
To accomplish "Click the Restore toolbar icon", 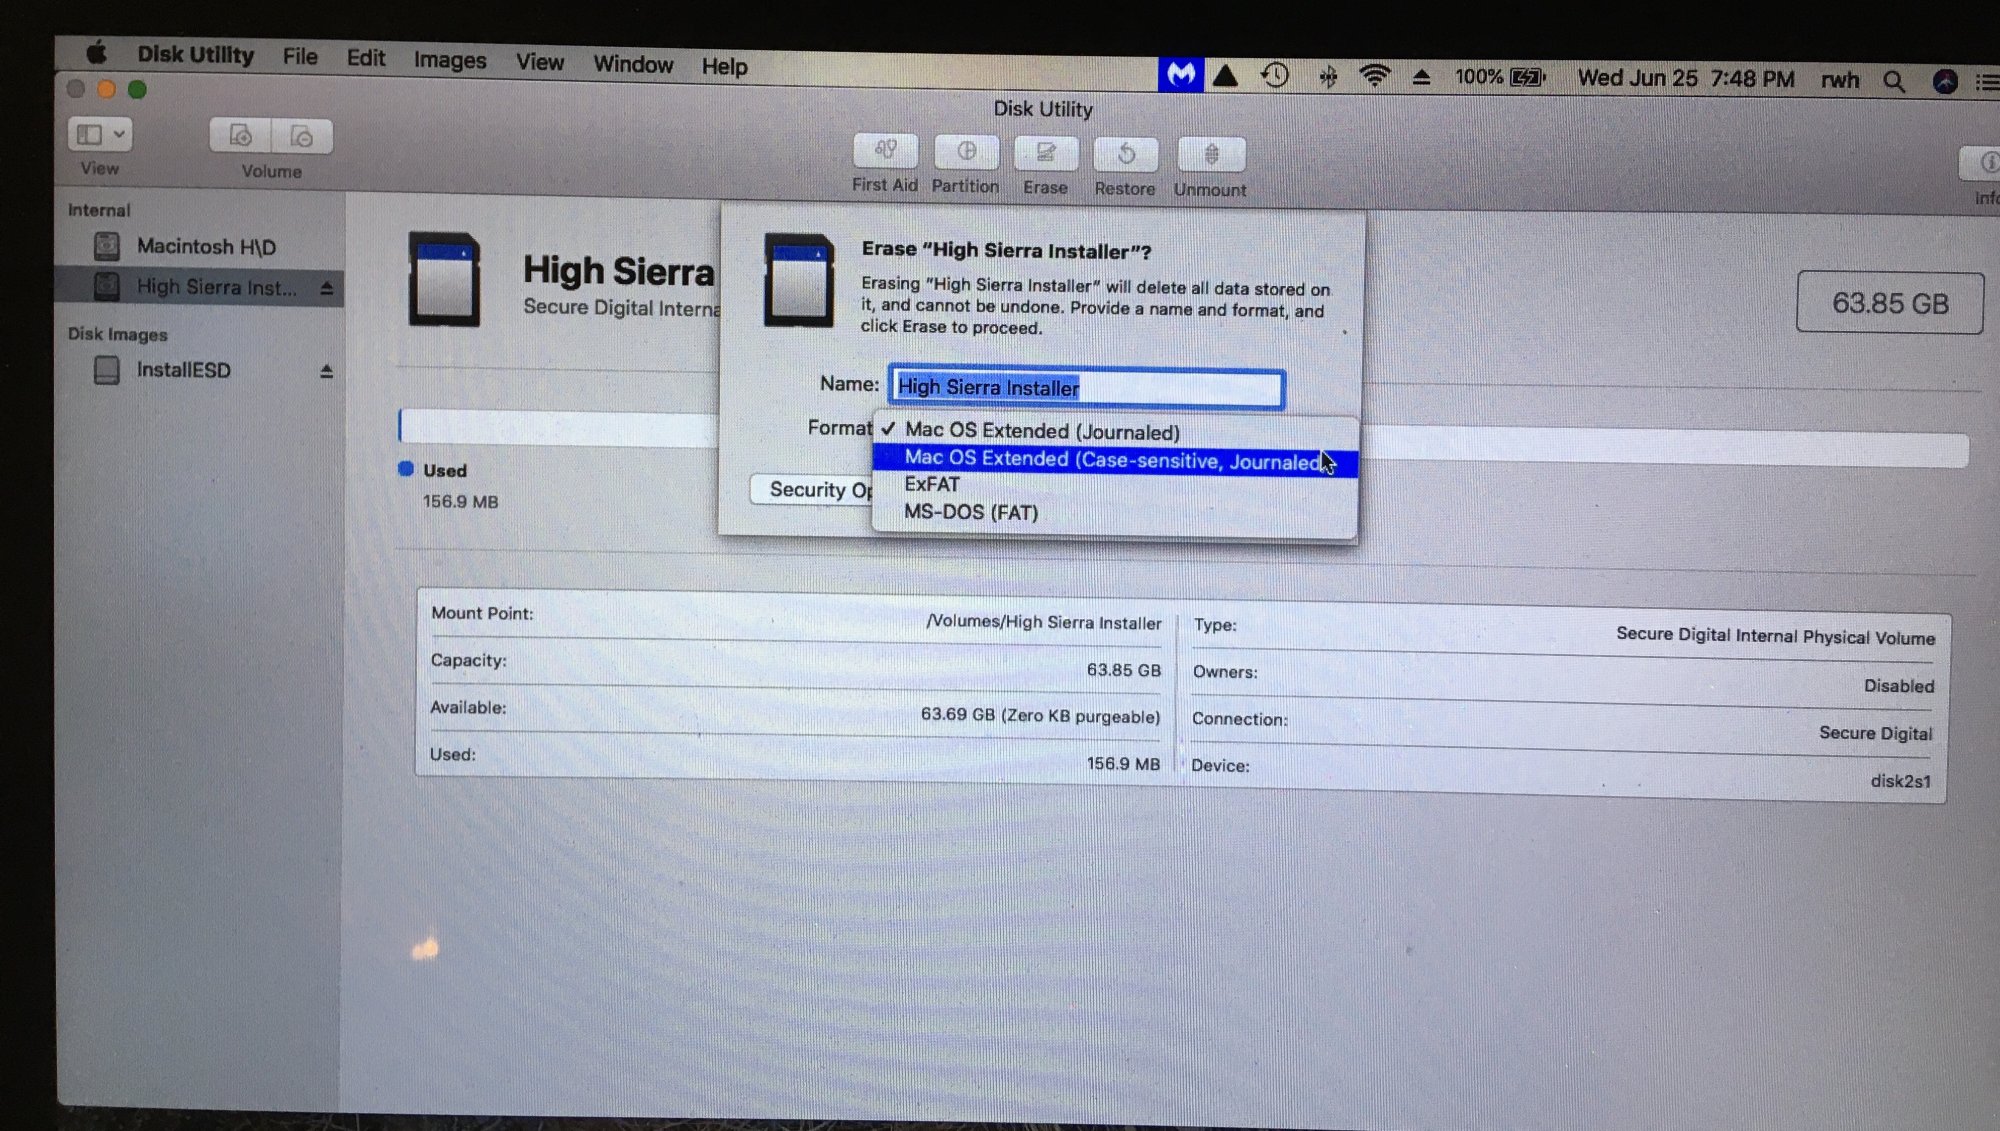I will [1125, 155].
